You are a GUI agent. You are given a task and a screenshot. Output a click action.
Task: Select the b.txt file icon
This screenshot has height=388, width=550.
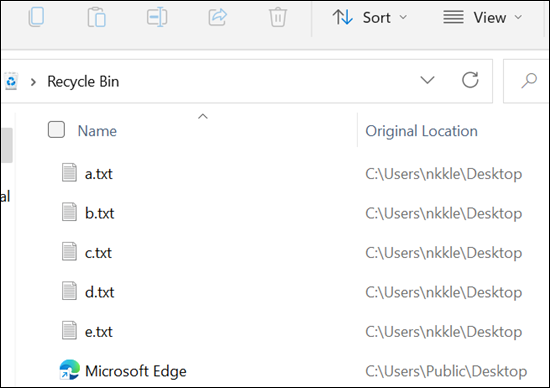tap(69, 212)
